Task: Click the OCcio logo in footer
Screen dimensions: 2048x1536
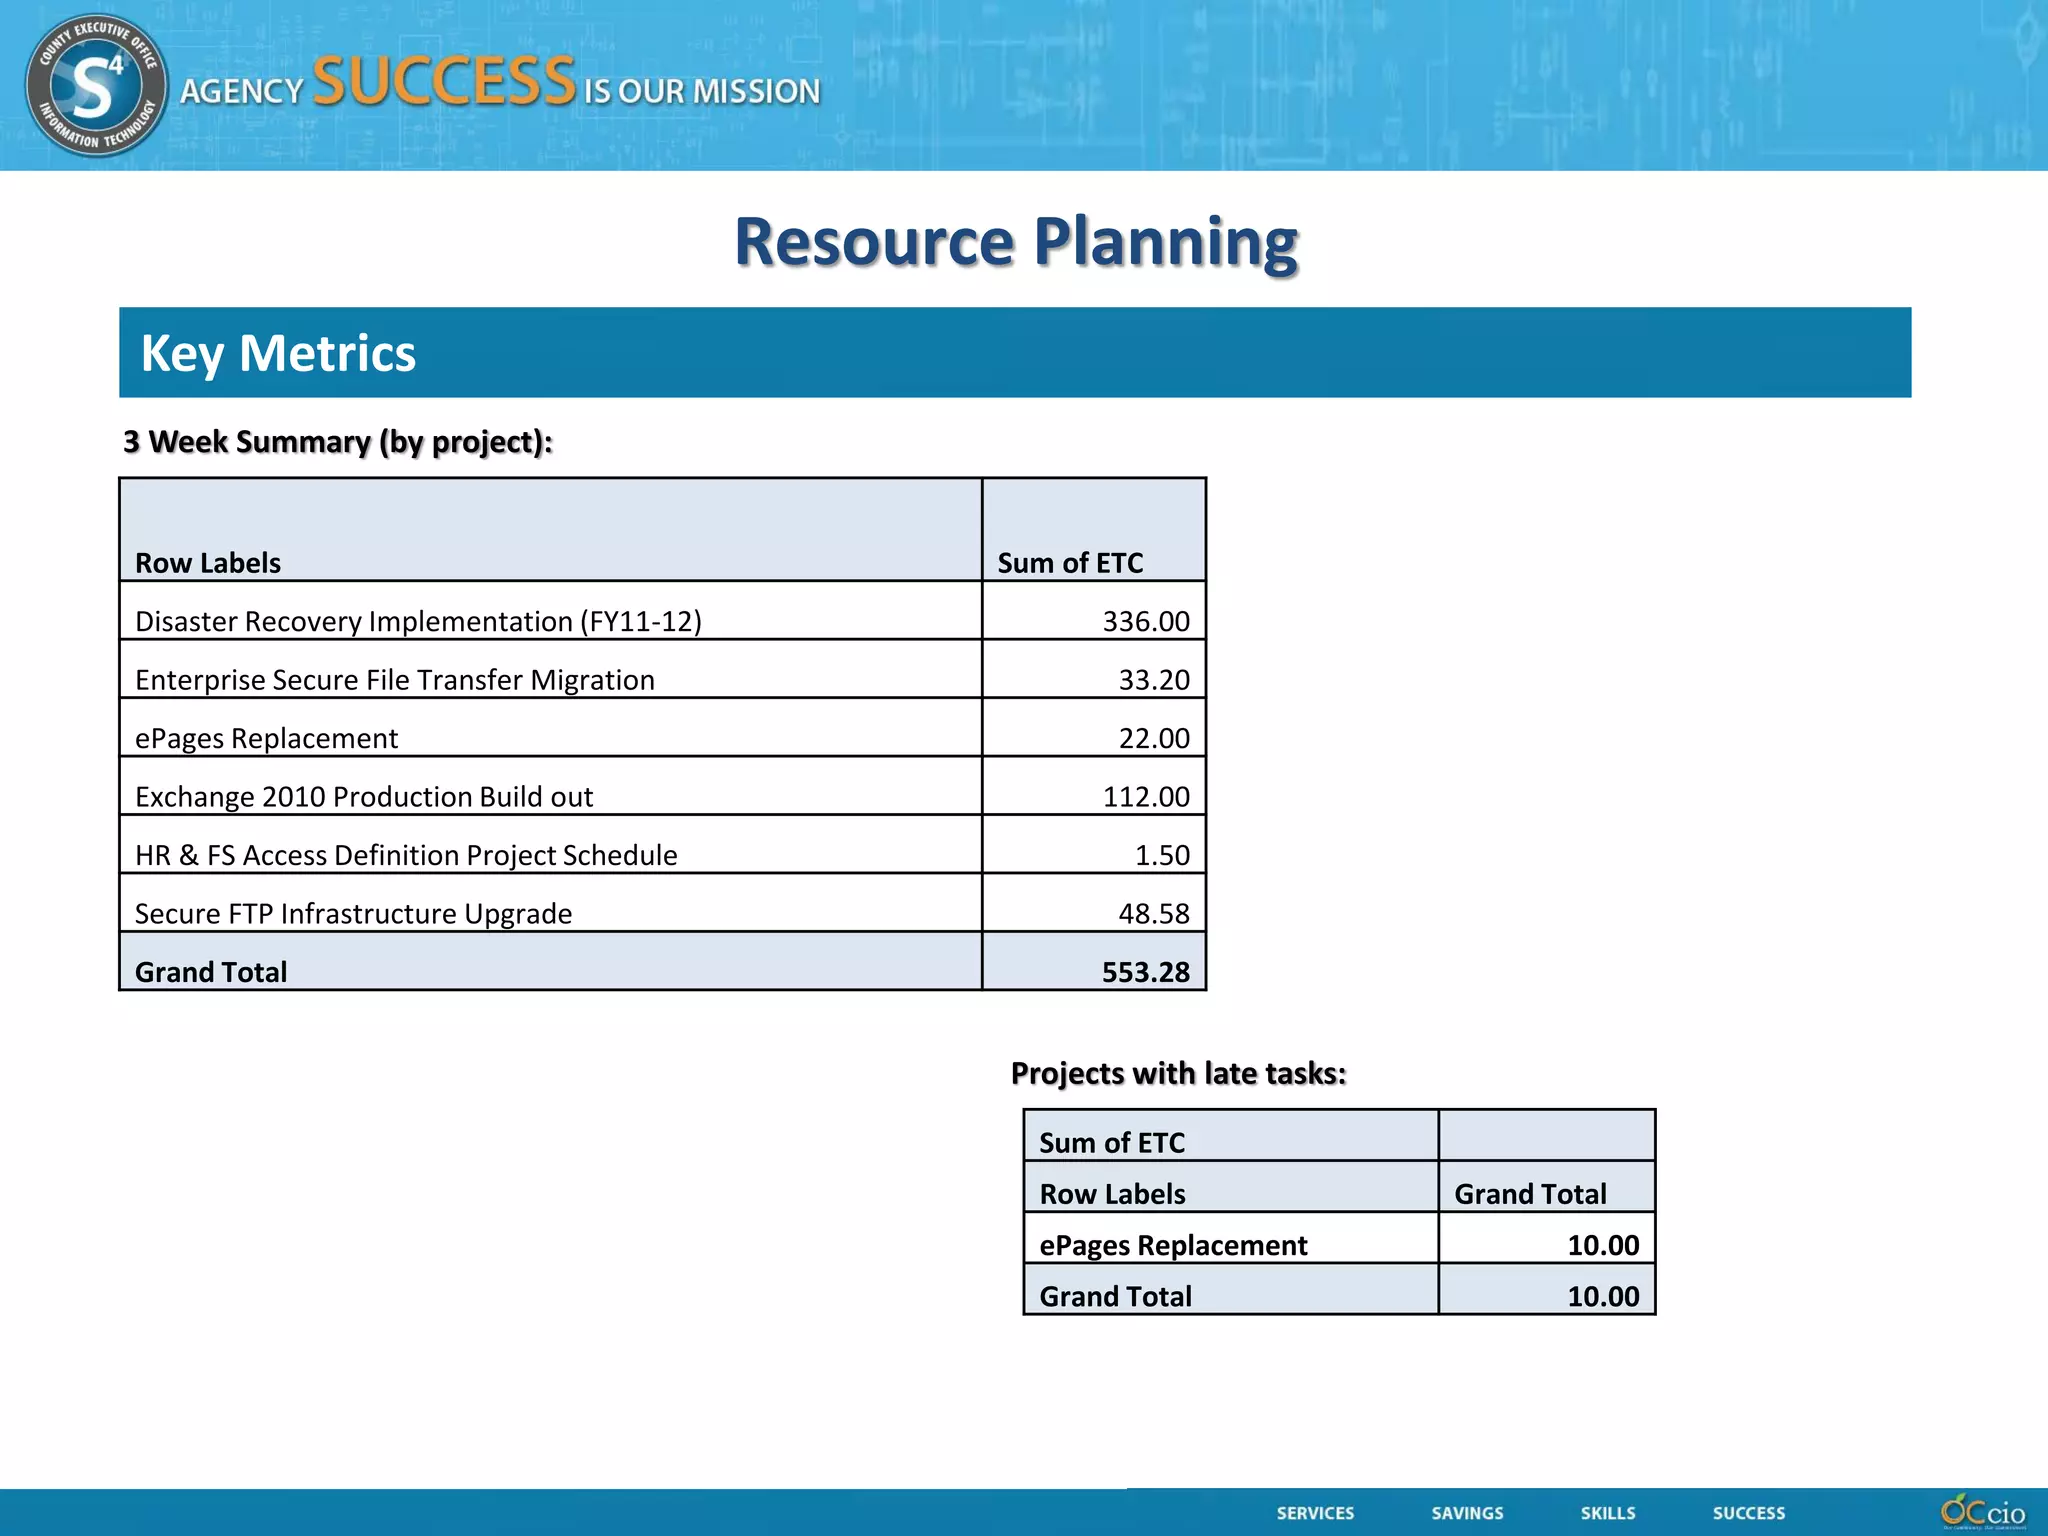Action: 1983,1512
